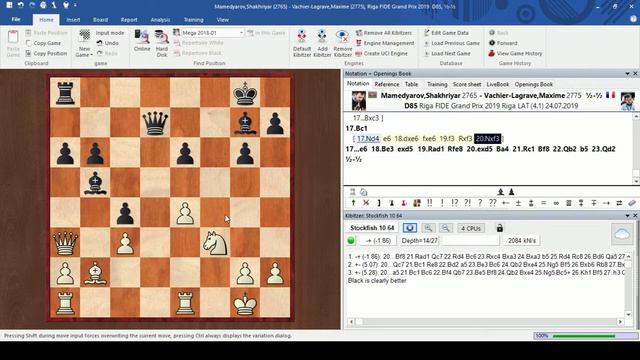Viewport: 640px width, 360px height.
Task: Click the black queen on d7
Action: [x=155, y=122]
